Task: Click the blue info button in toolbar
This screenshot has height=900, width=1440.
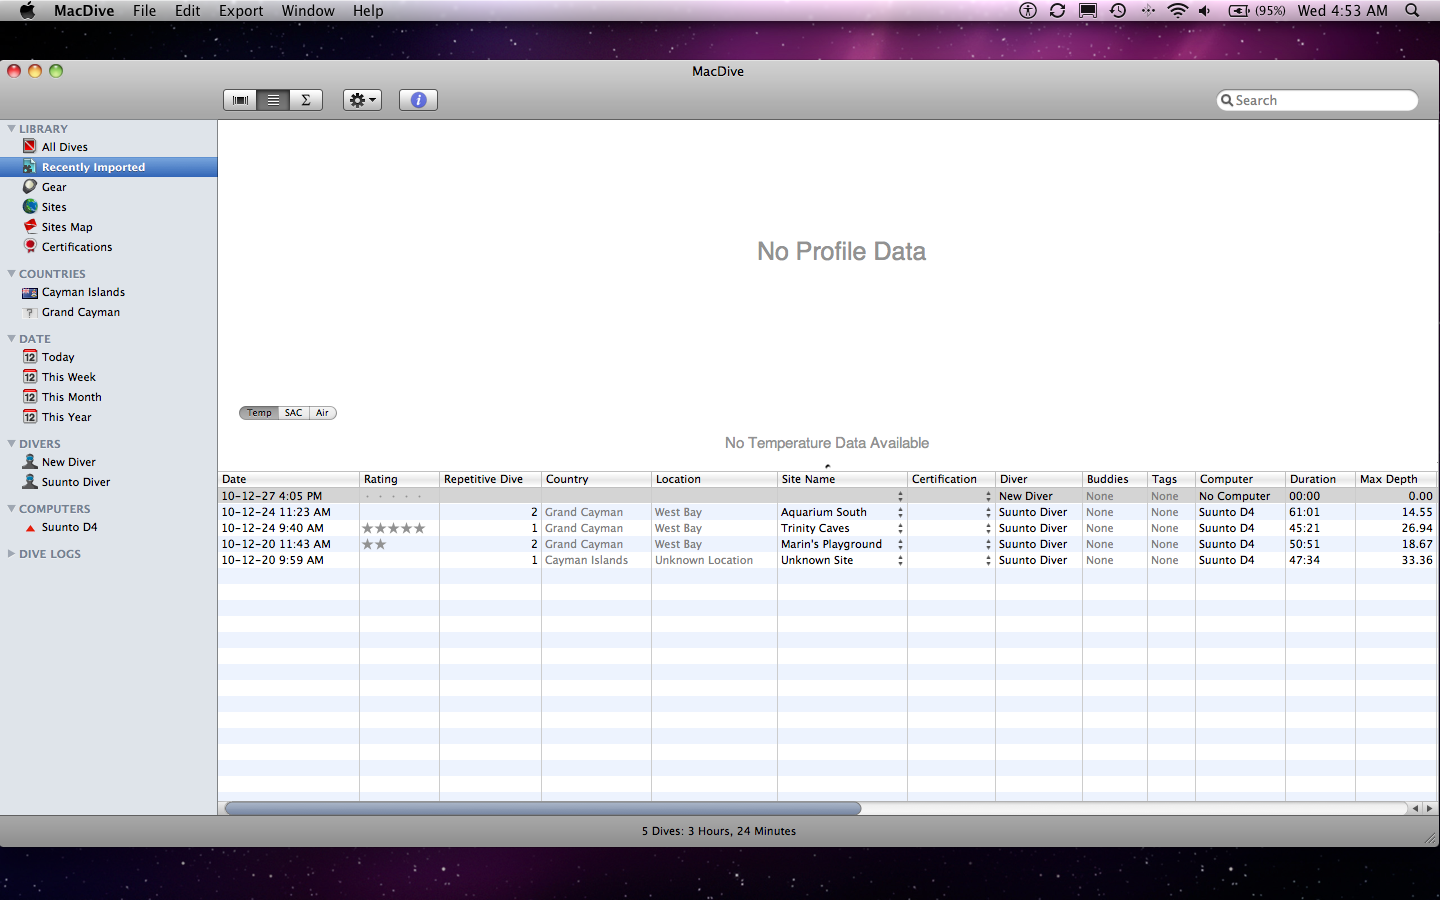Action: [418, 100]
